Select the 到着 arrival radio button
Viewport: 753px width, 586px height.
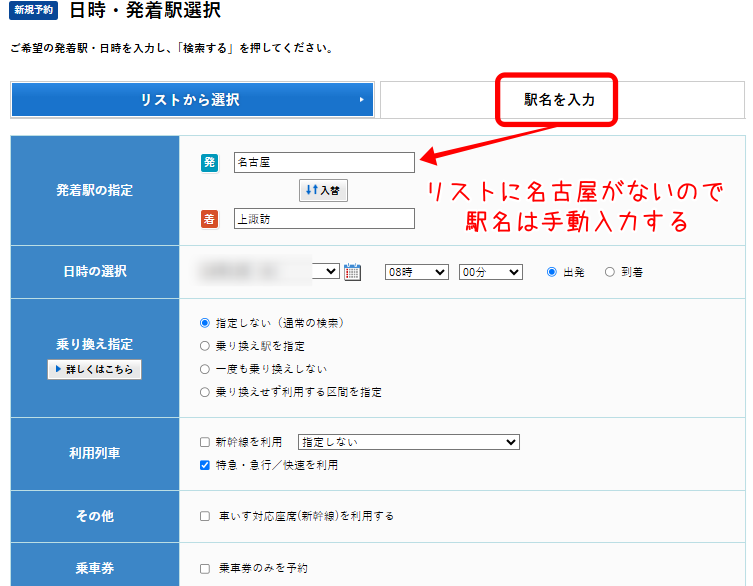point(610,272)
